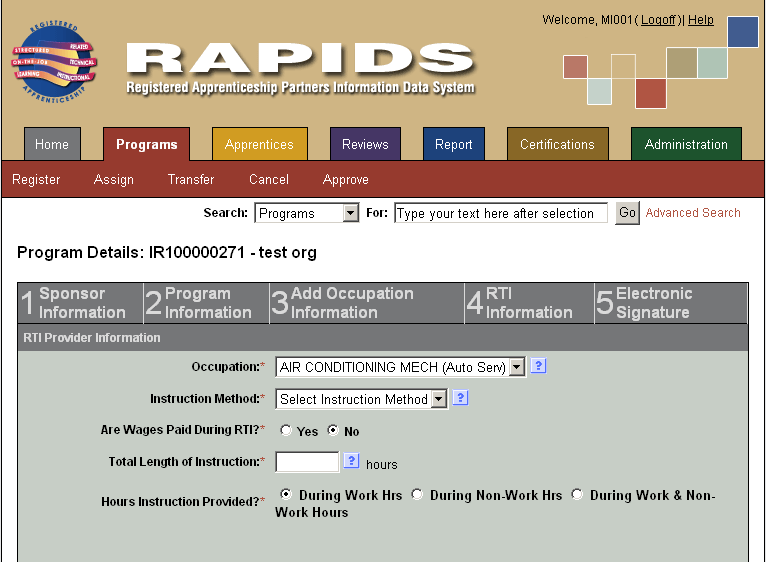Choose During Non-Work Hrs radio option
766x562 pixels.
(x=417, y=494)
